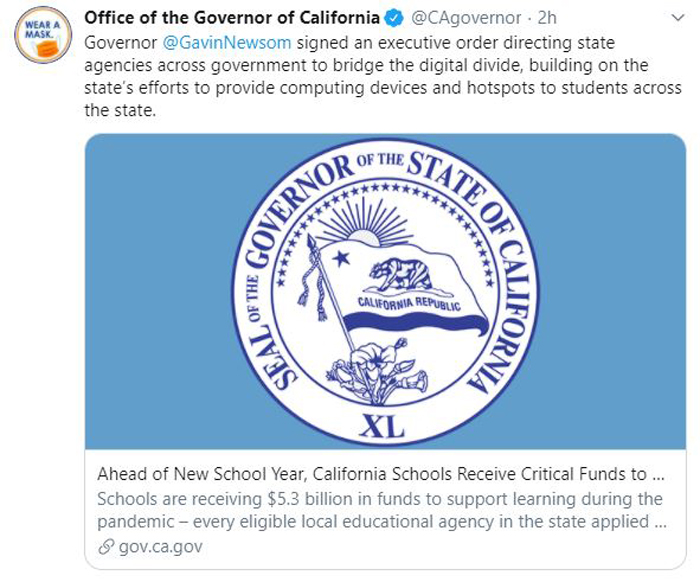The height and width of the screenshot is (582, 700).
Task: Click the blue card background left of the seal
Action: pyautogui.click(x=158, y=291)
